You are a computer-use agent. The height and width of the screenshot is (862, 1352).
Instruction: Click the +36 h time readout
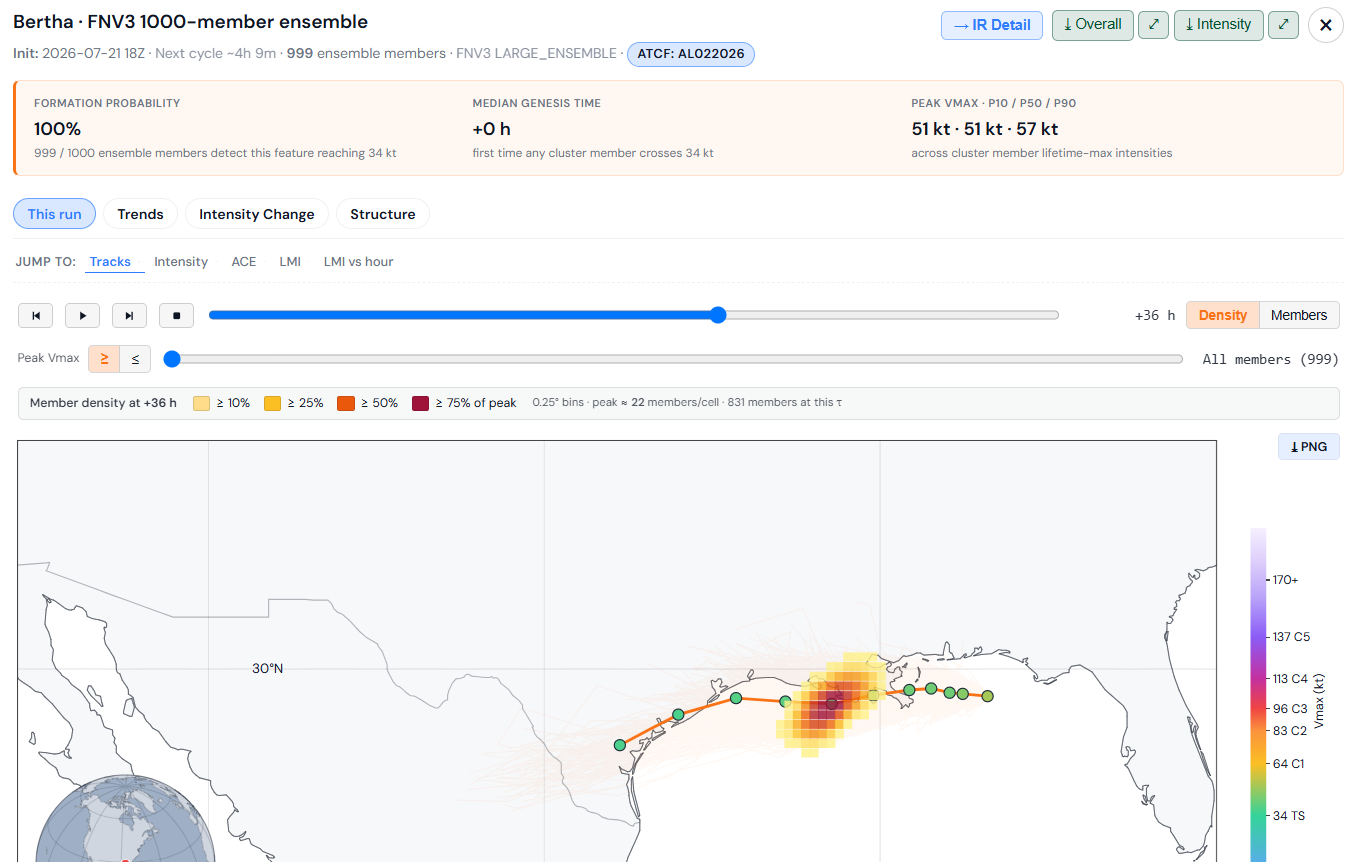pos(1155,315)
